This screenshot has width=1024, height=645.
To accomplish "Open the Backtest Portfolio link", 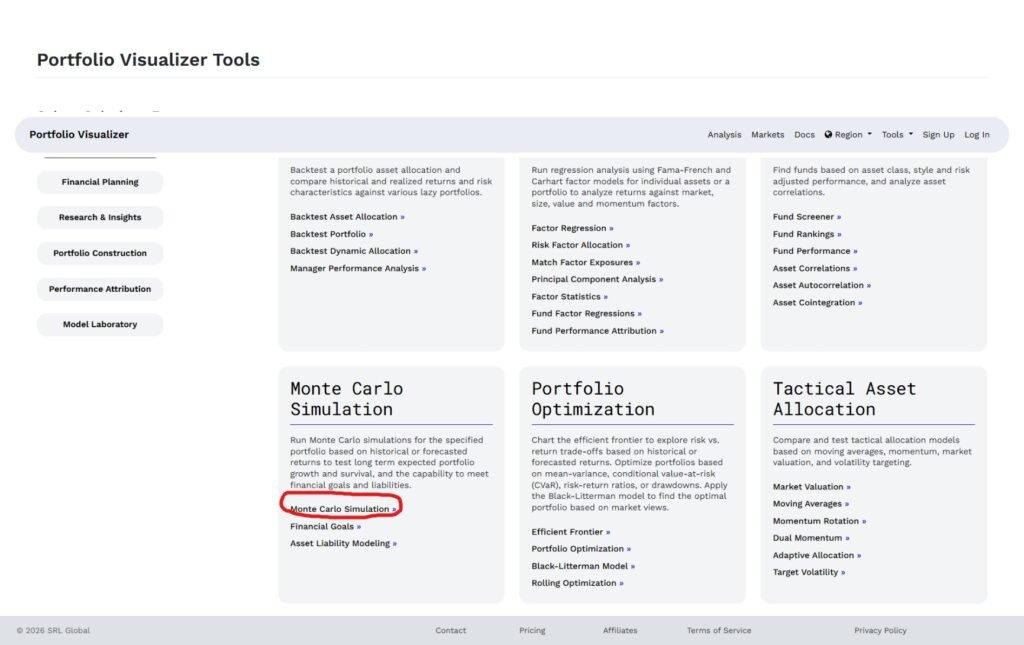I will [x=332, y=234].
